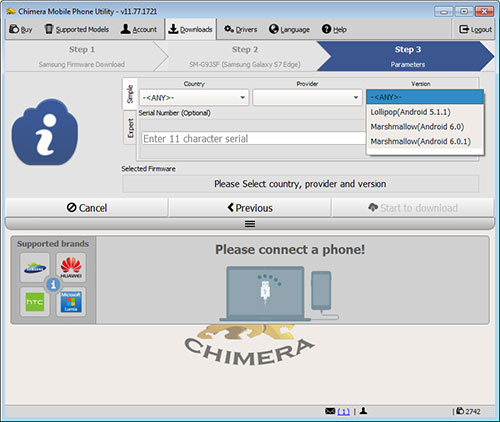Open the unread (1) messages link

(343, 412)
